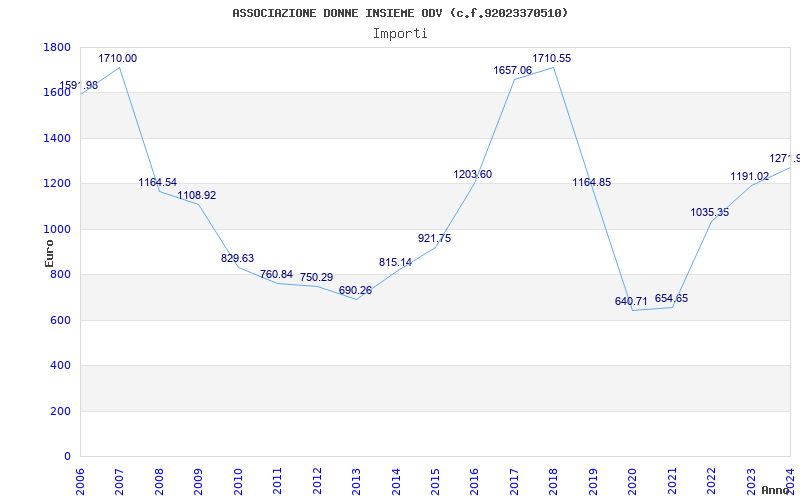Click the 1657.06 data label
Viewport: 800px width, 500px height.
[x=512, y=71]
